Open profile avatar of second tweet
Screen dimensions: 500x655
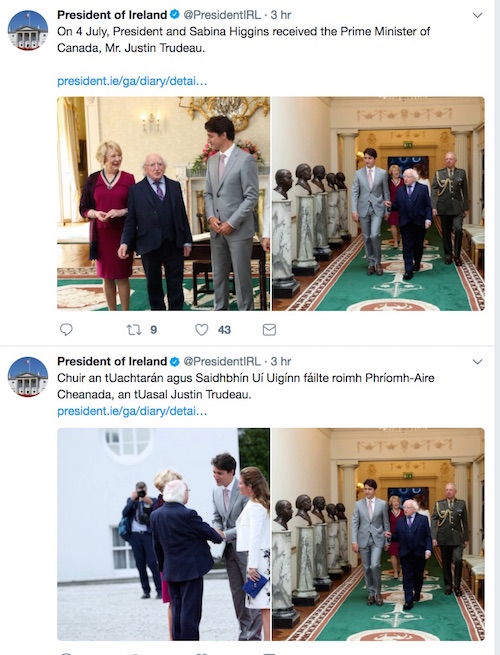[x=28, y=377]
